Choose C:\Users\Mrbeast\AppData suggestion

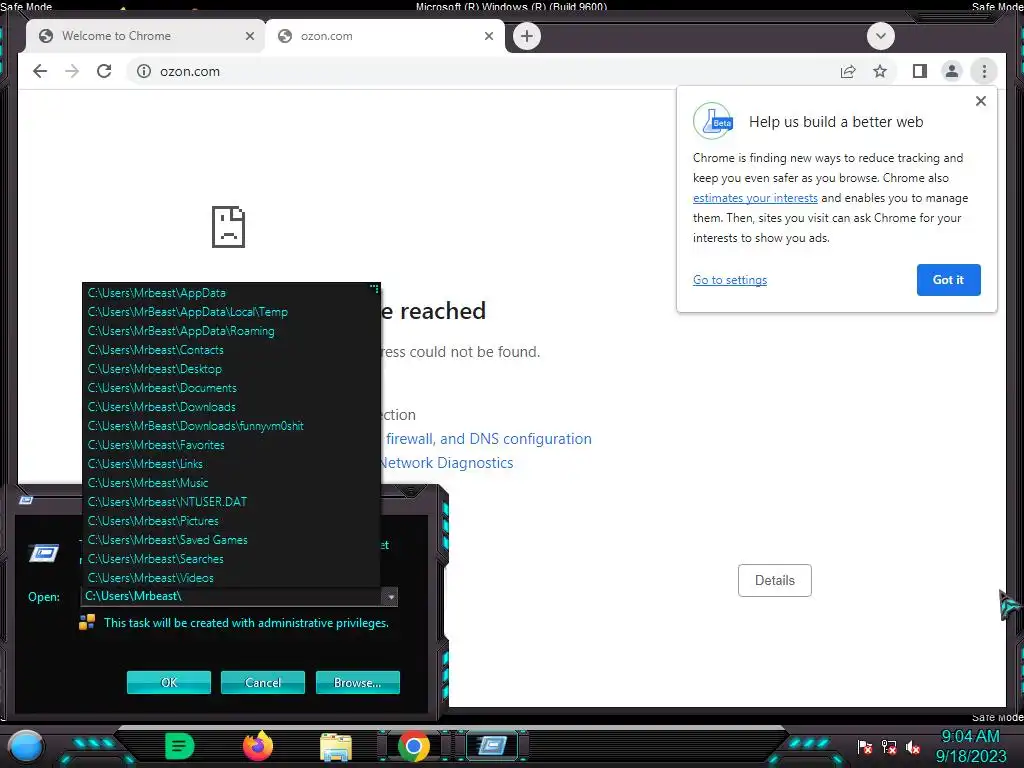pyautogui.click(x=231, y=293)
